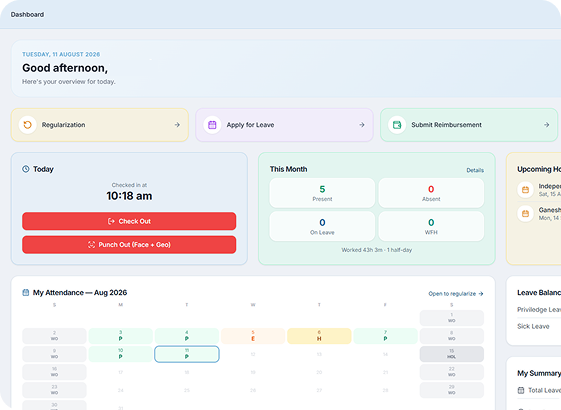The image size is (561, 410).
Task: Select day 7 marked present
Action: click(x=385, y=336)
